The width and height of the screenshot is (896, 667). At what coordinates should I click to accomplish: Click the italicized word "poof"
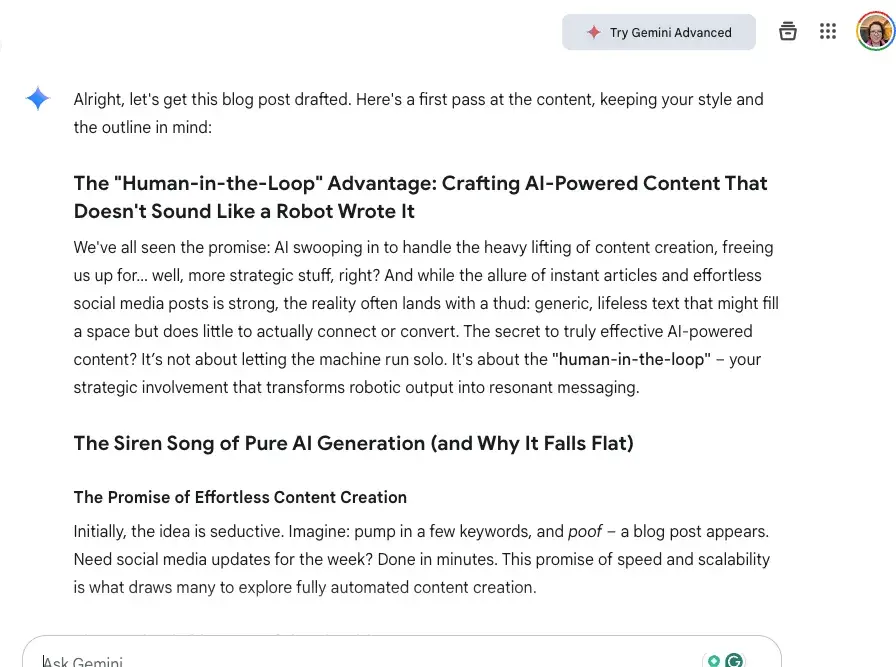pyautogui.click(x=585, y=531)
